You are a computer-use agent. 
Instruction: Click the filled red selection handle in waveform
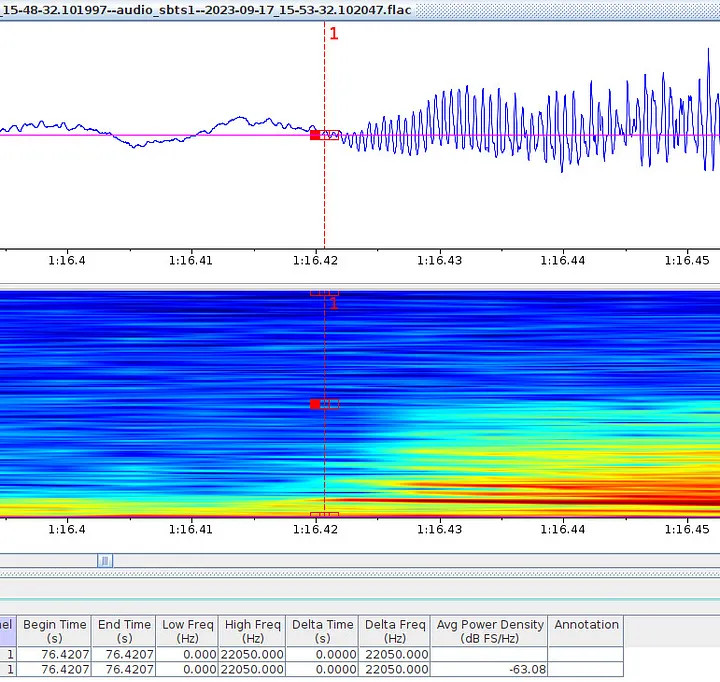(315, 135)
